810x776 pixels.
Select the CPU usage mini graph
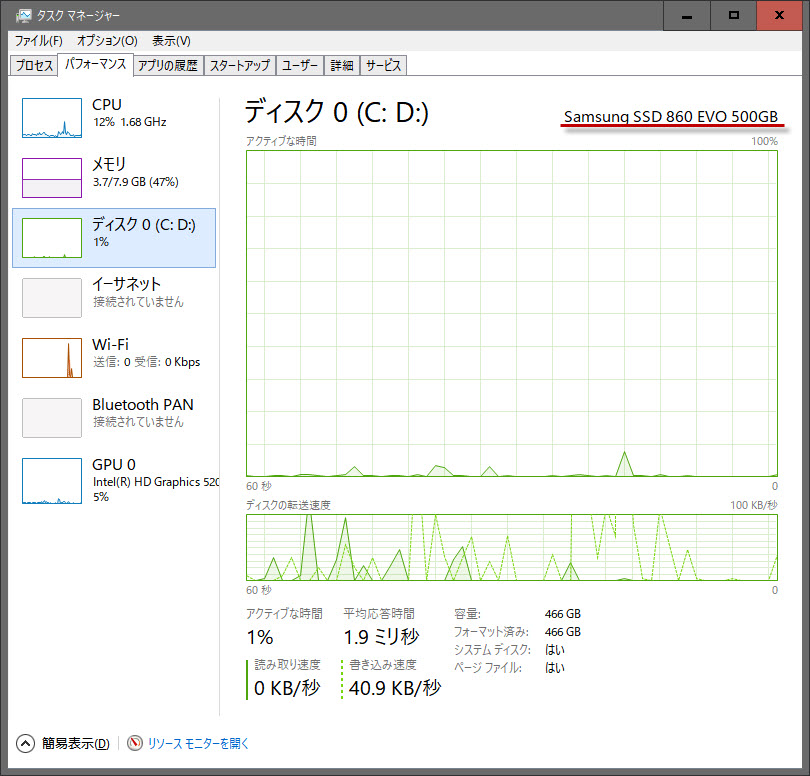point(52,118)
